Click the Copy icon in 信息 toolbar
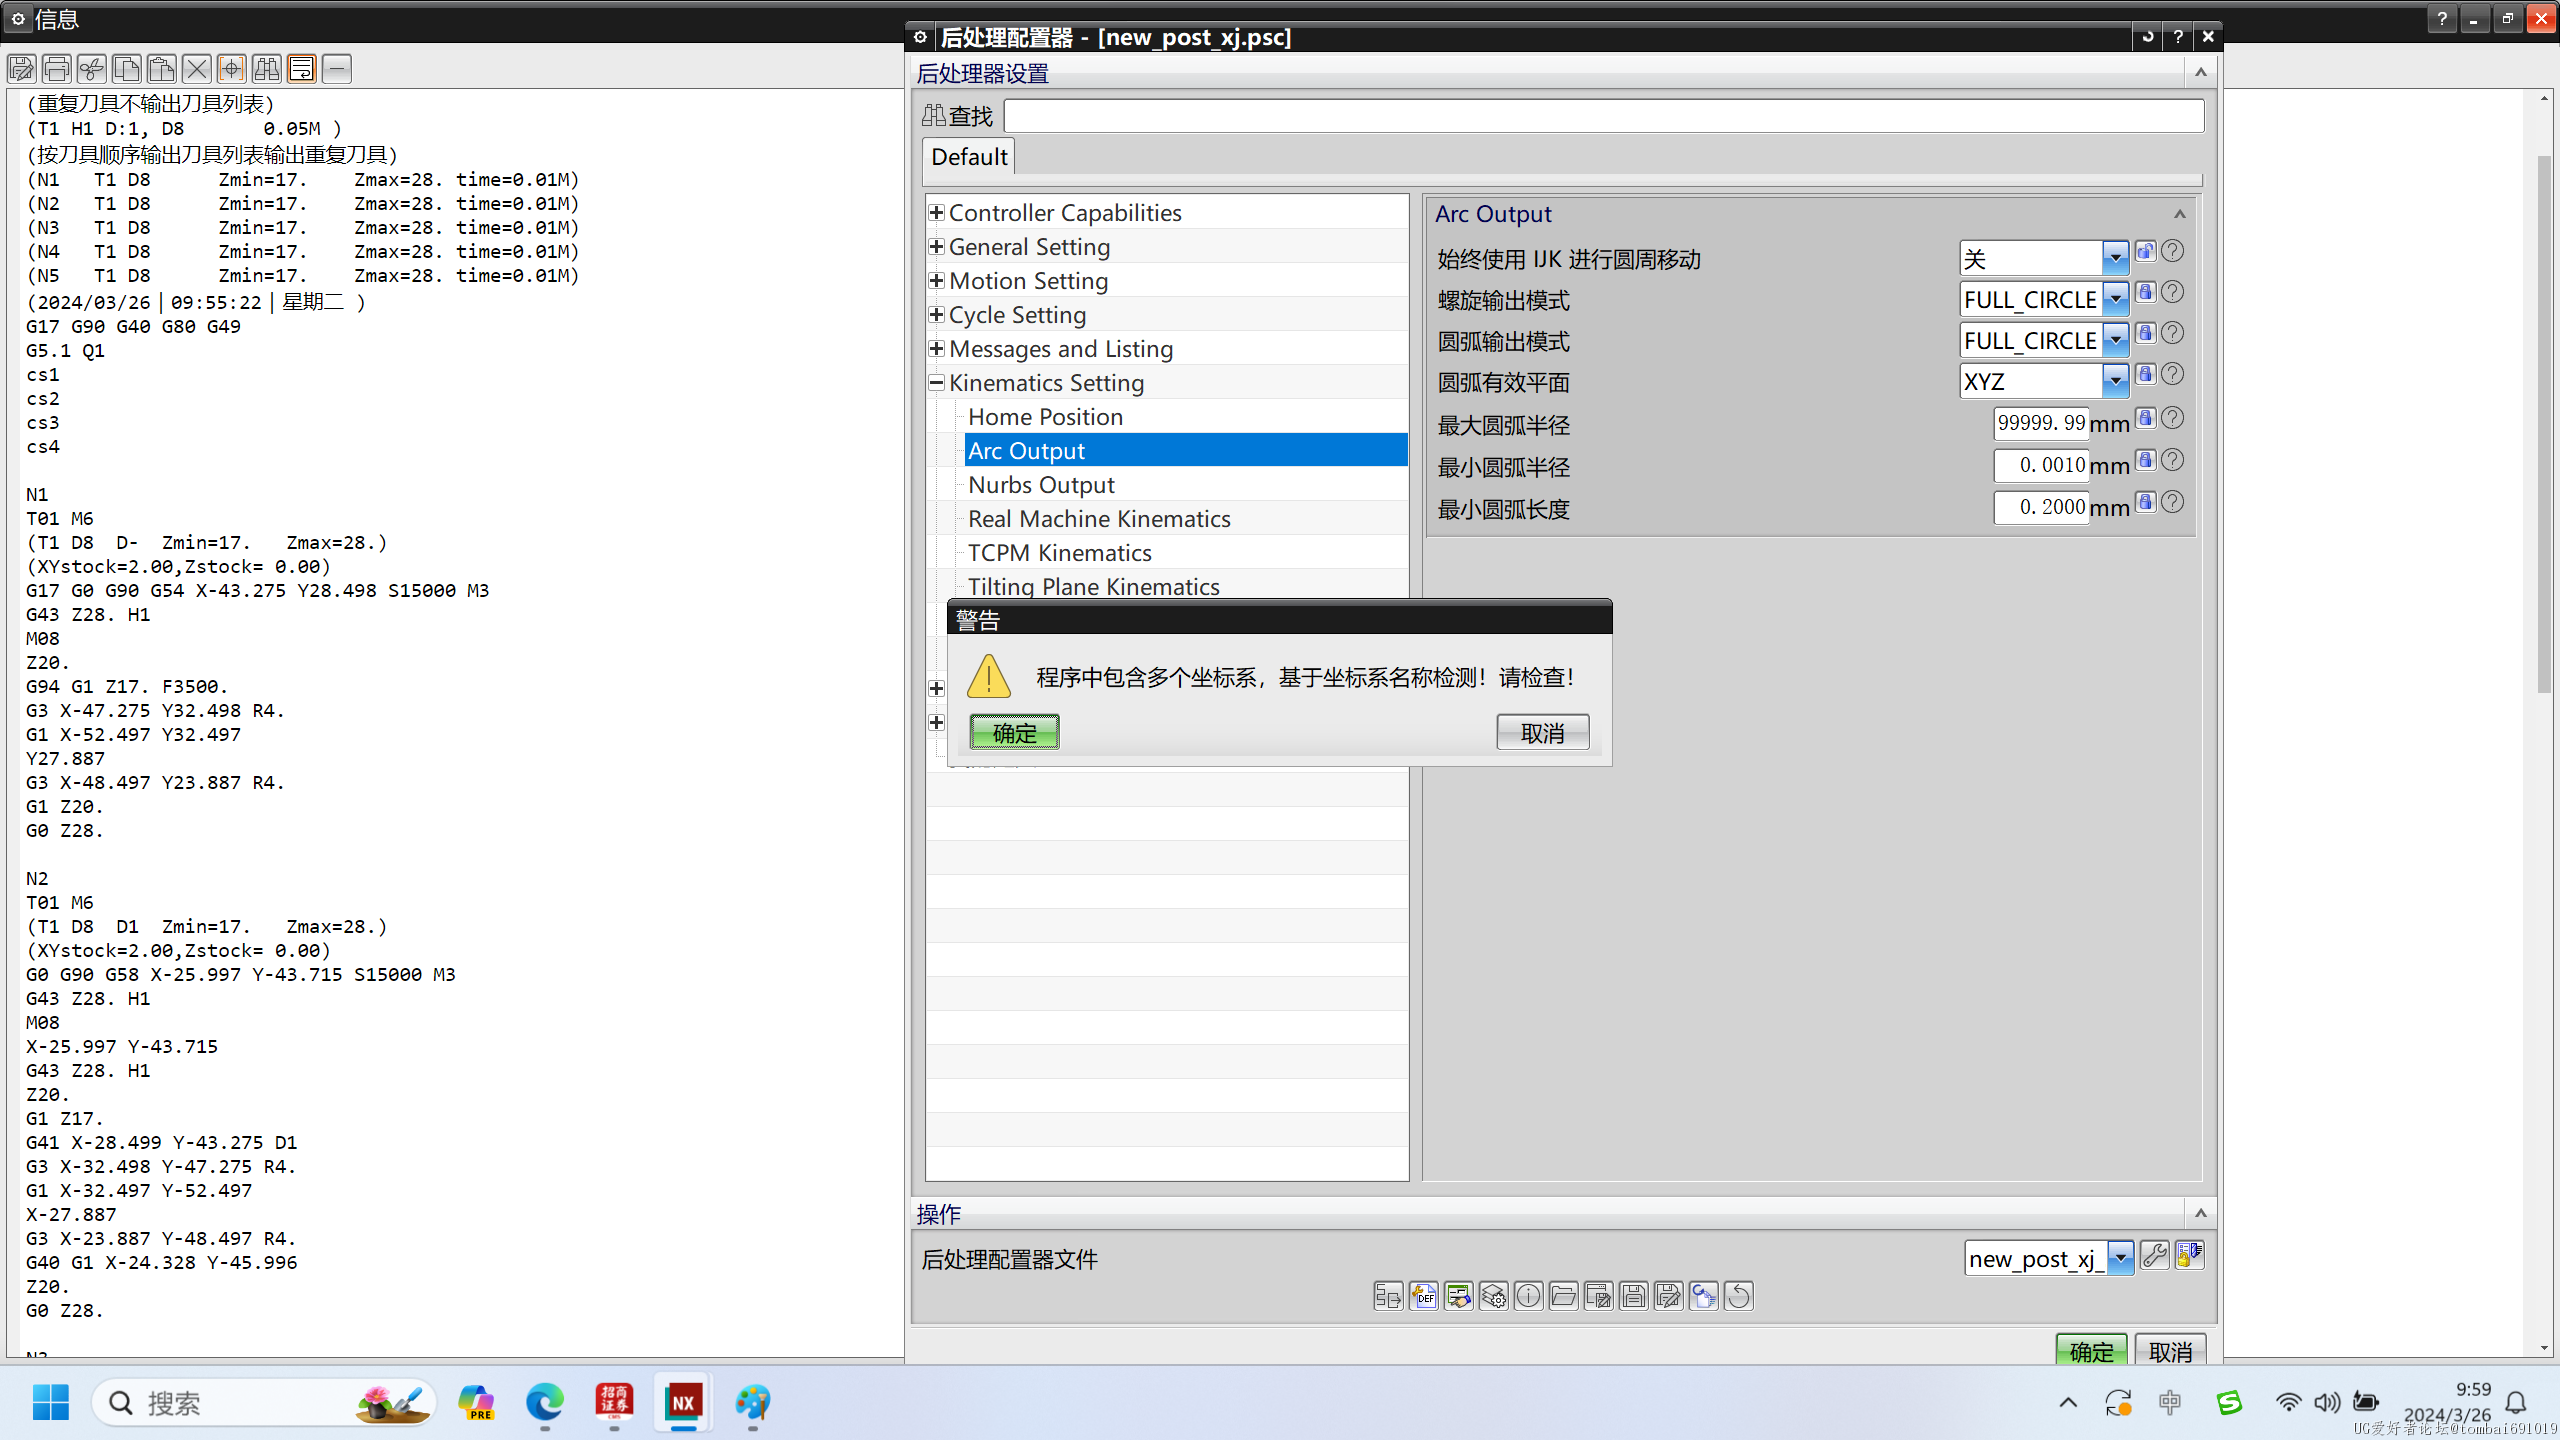The width and height of the screenshot is (2560, 1440). tap(127, 68)
